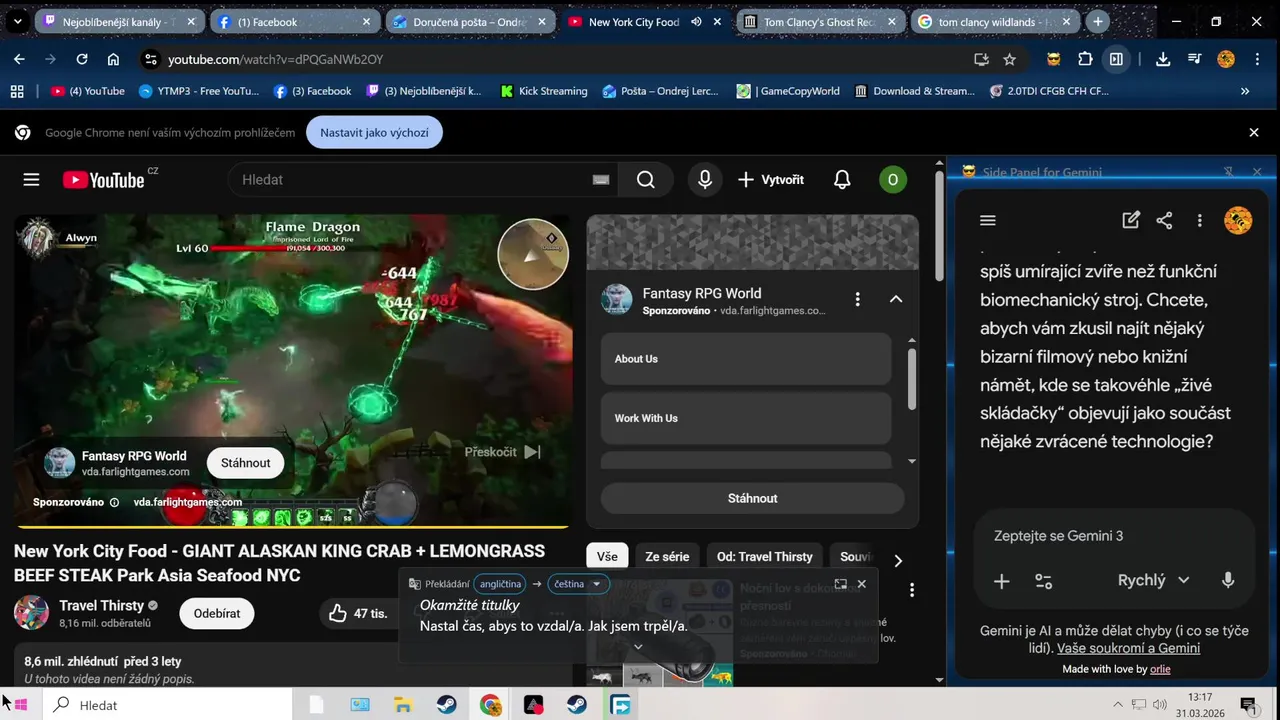Viewport: 1280px width, 720px height.
Task: Switch to Tom Clancy's Ghost Recon tab
Action: [x=820, y=21]
